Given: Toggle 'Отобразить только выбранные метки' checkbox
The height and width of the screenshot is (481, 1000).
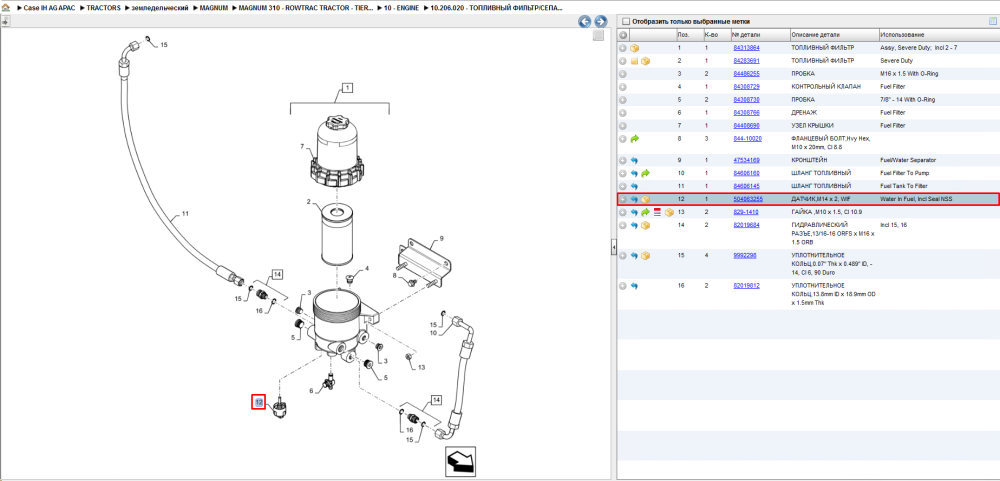Looking at the screenshot, I should point(626,20).
